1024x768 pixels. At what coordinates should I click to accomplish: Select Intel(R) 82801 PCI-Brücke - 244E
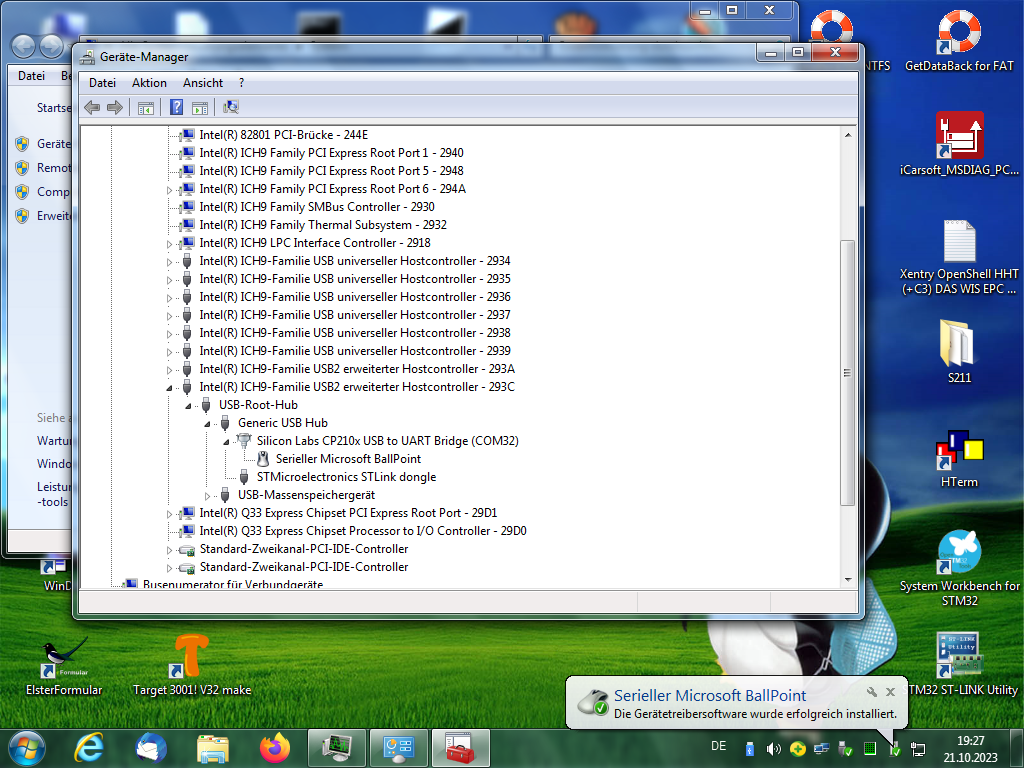(x=283, y=135)
